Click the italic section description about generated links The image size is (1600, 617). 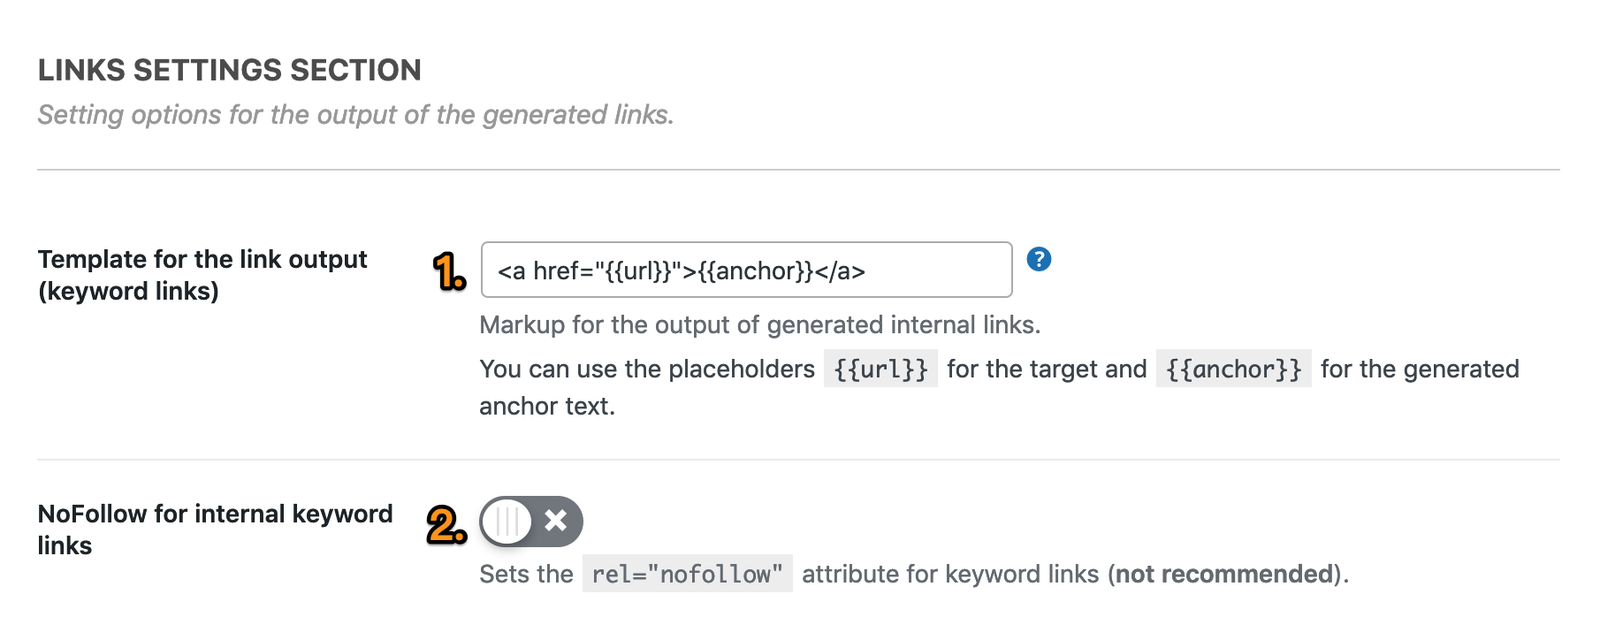(x=355, y=115)
